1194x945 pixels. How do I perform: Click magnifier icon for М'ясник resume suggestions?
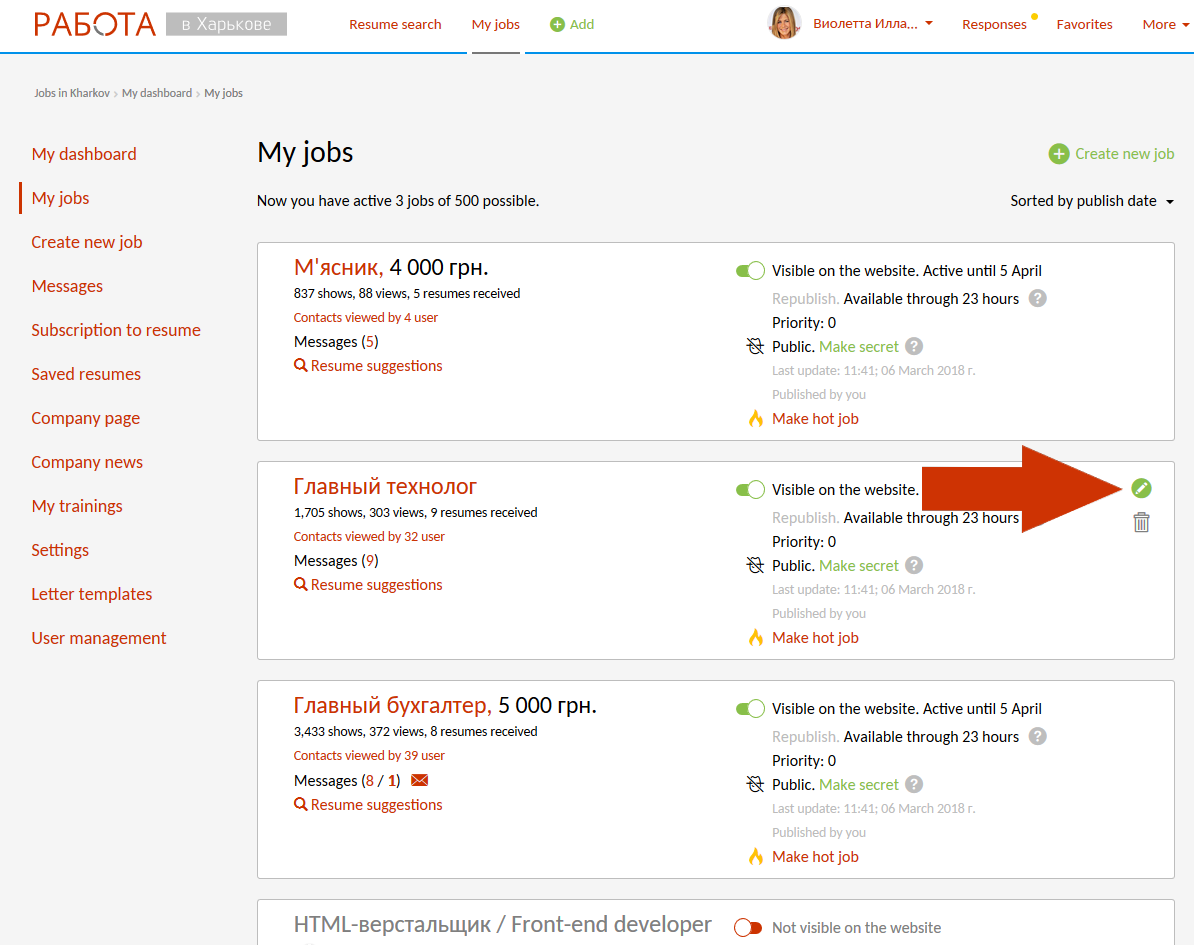point(300,366)
